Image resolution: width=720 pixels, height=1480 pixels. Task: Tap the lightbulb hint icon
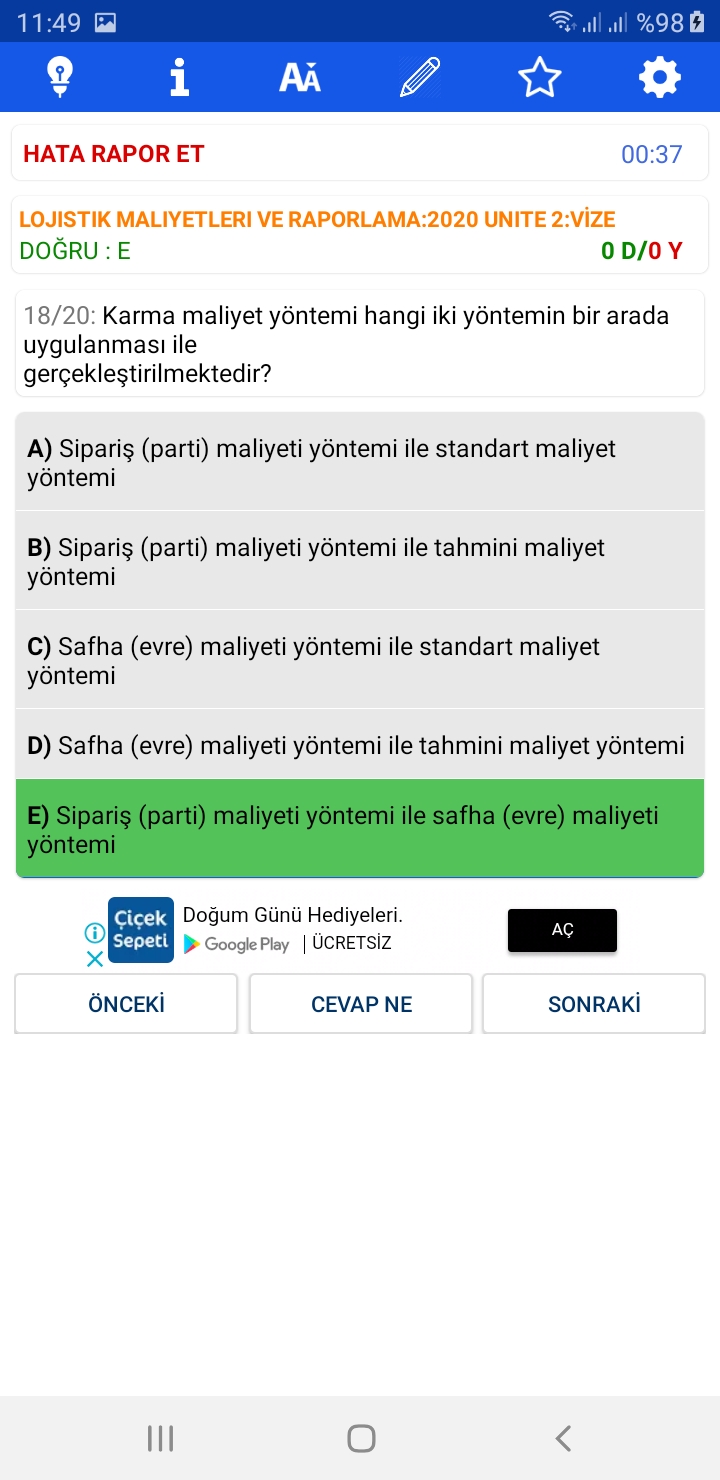click(x=60, y=77)
